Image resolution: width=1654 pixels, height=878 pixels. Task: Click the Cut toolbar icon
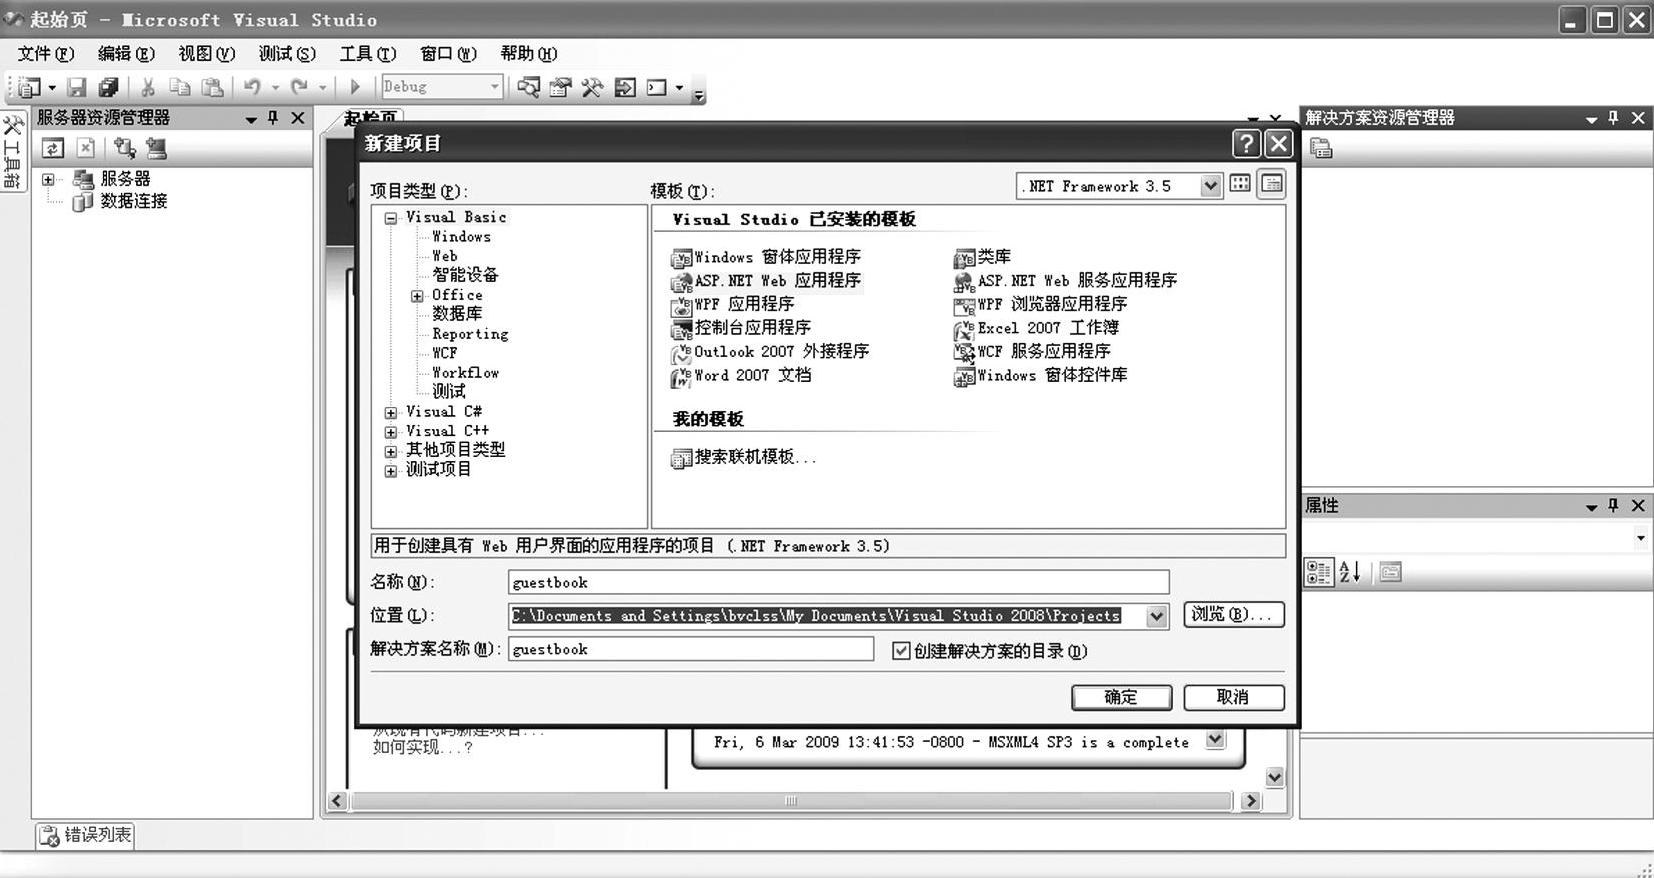pyautogui.click(x=147, y=87)
